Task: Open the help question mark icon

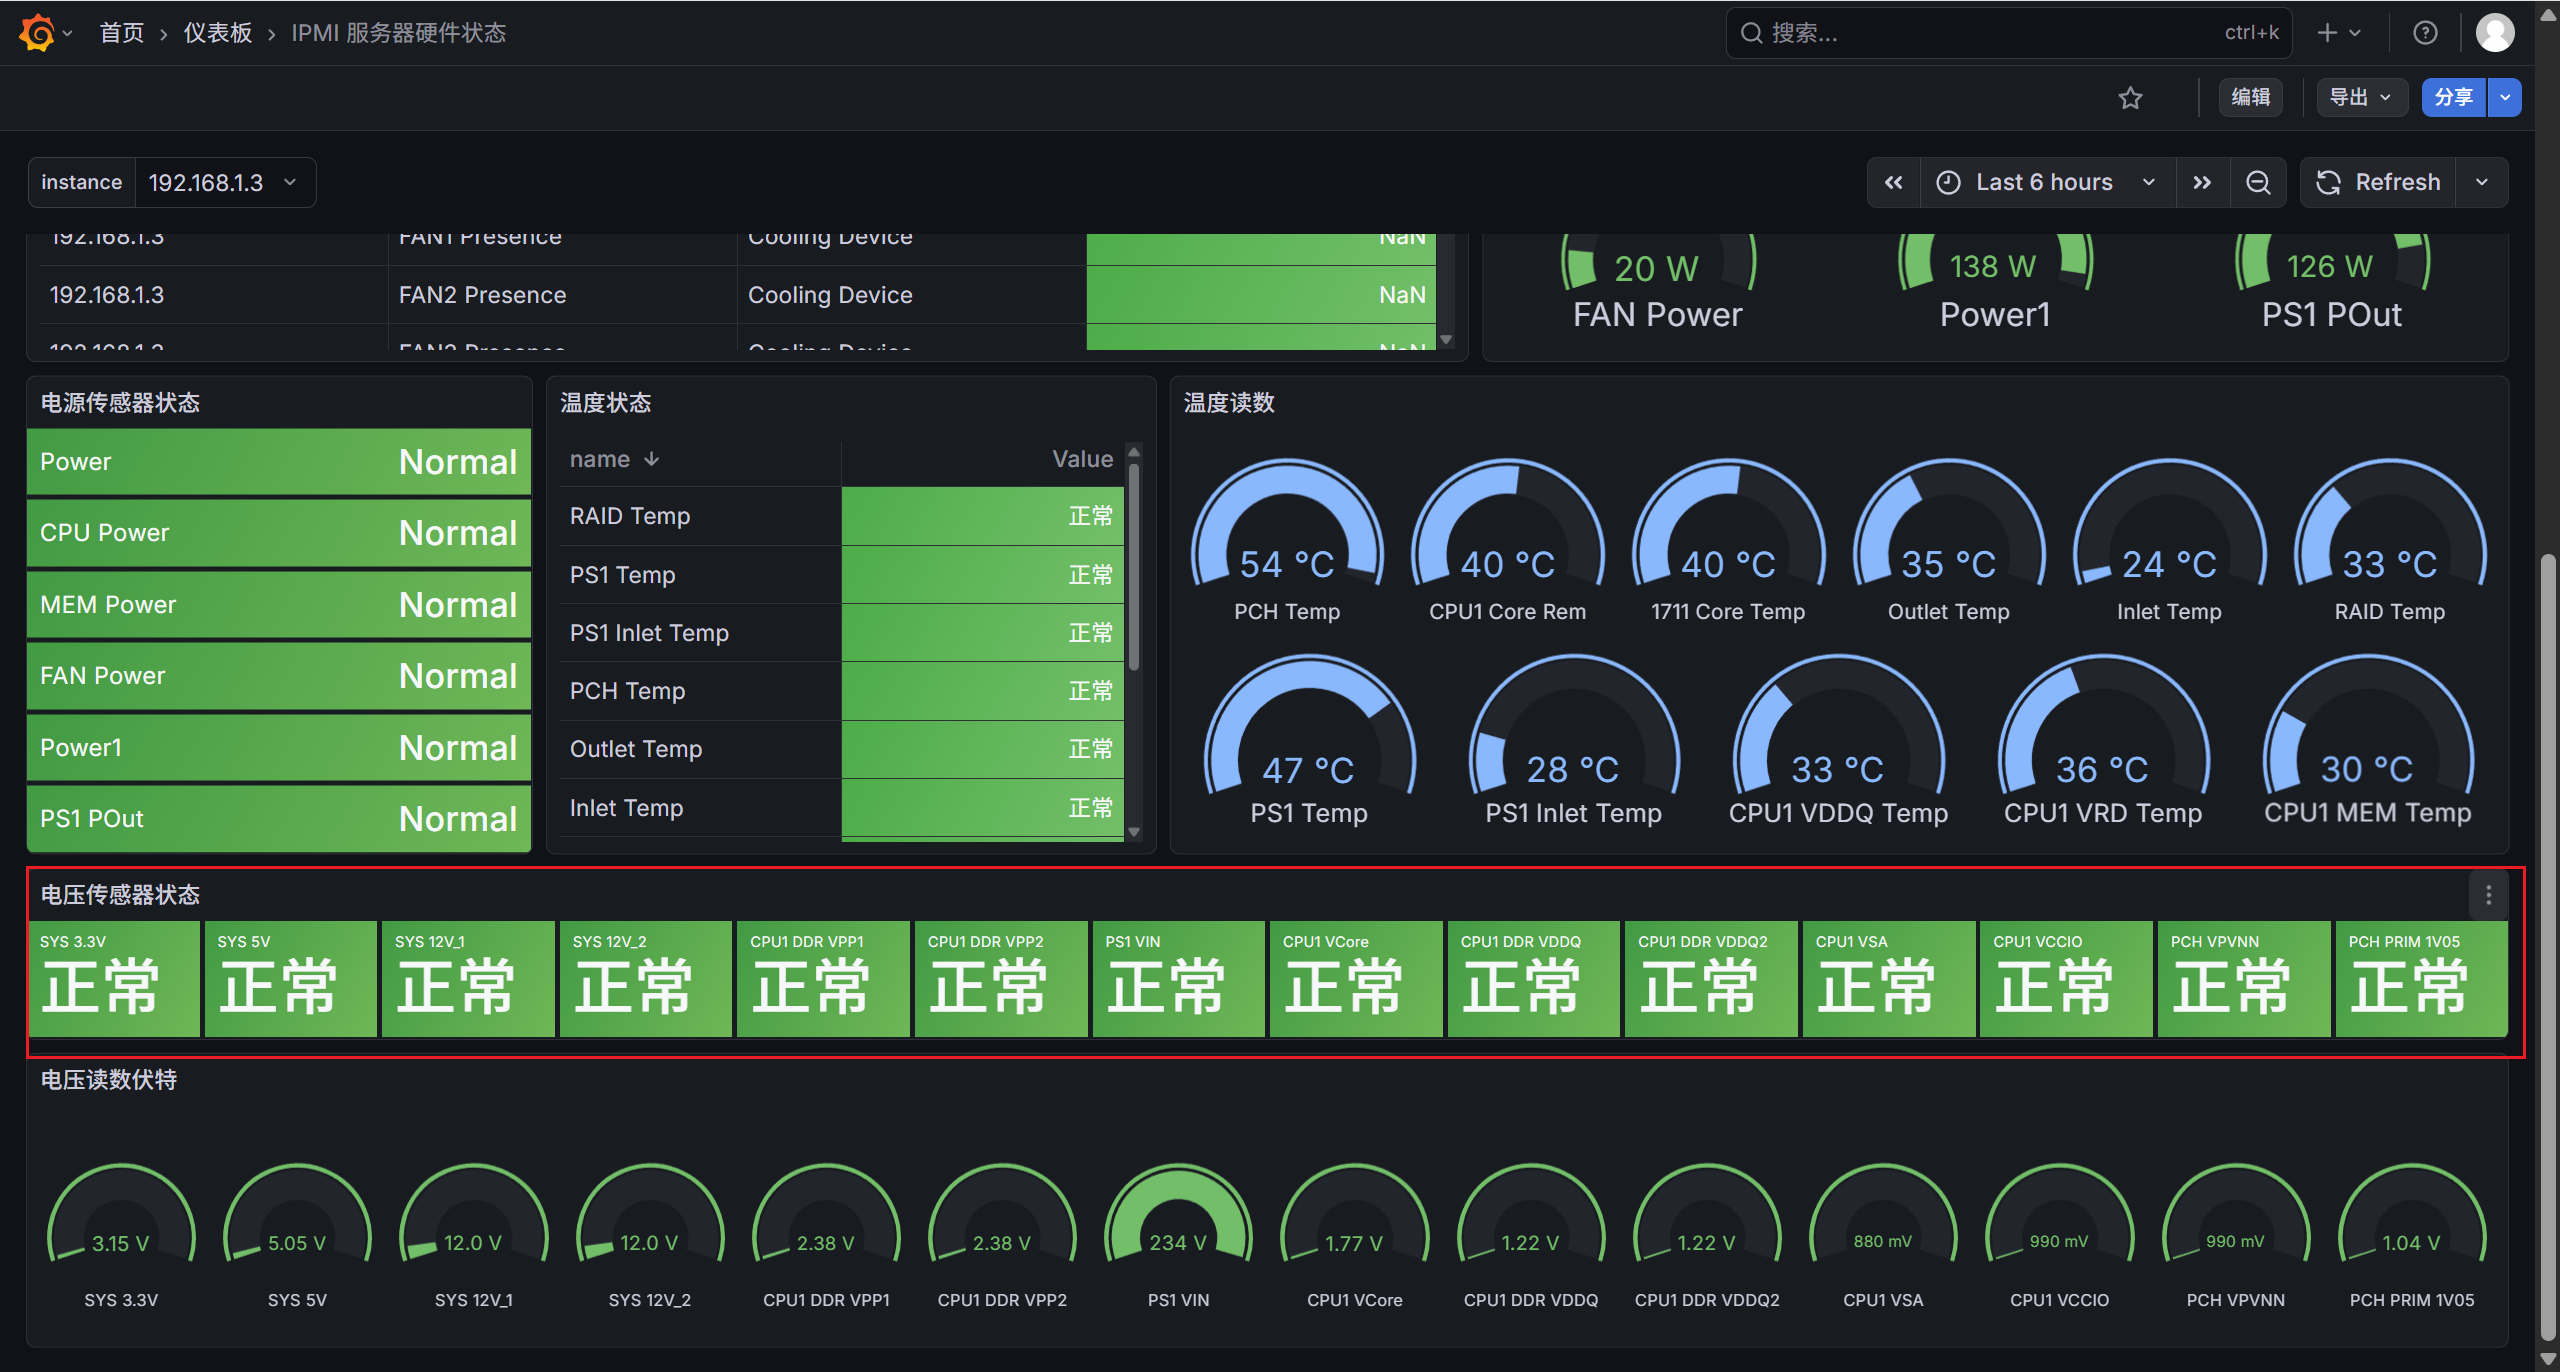Action: 2425,33
